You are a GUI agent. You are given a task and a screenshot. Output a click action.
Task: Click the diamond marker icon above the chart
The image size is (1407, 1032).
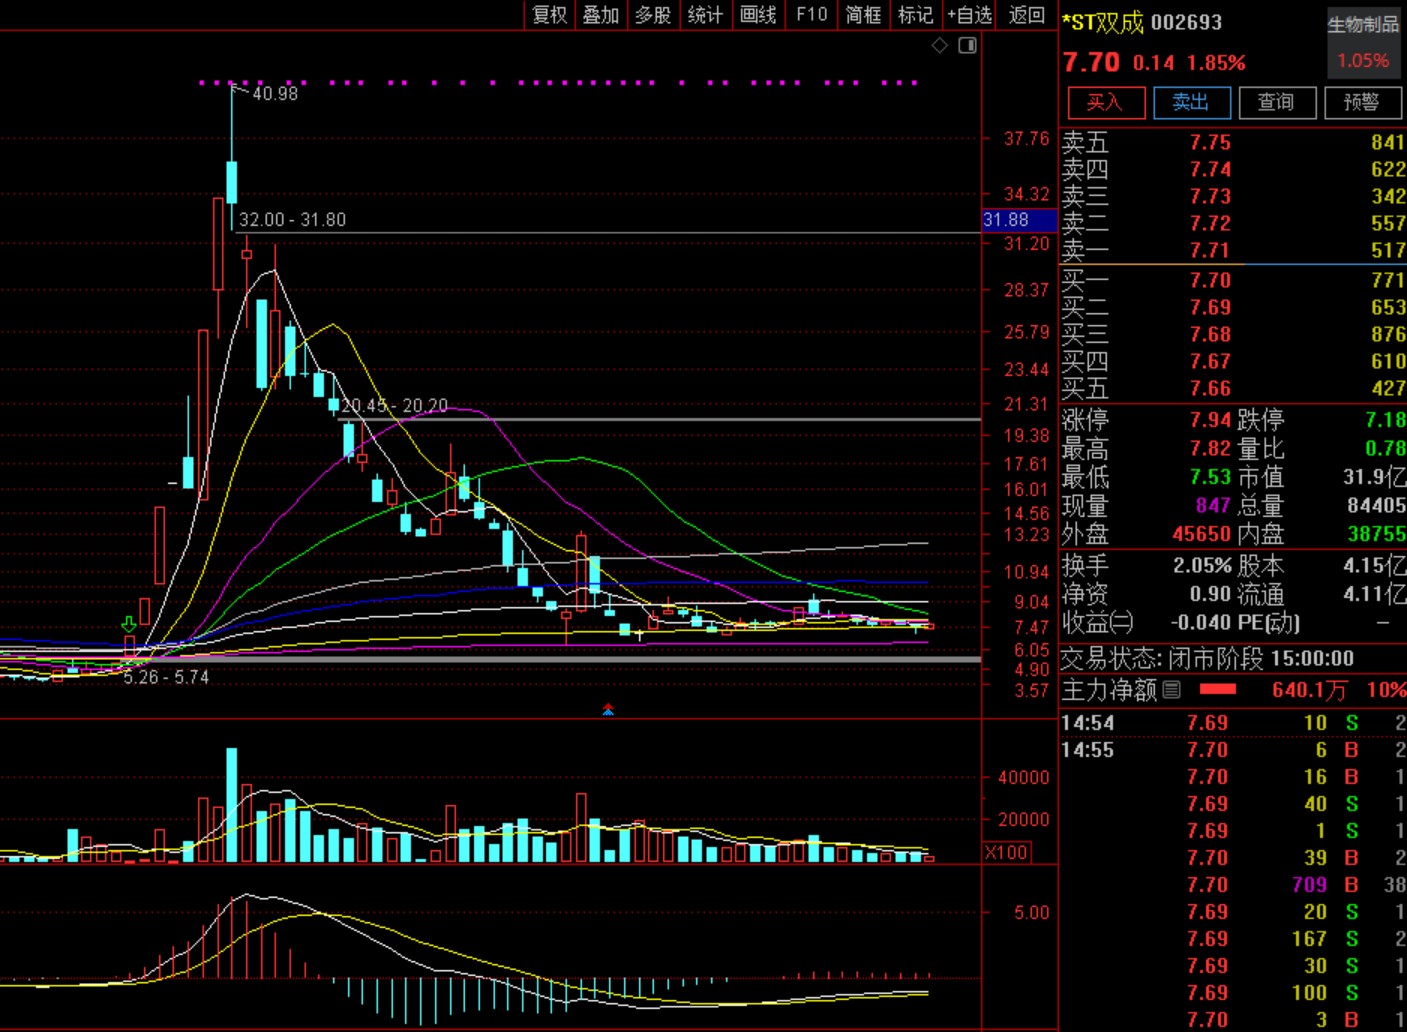click(x=939, y=45)
